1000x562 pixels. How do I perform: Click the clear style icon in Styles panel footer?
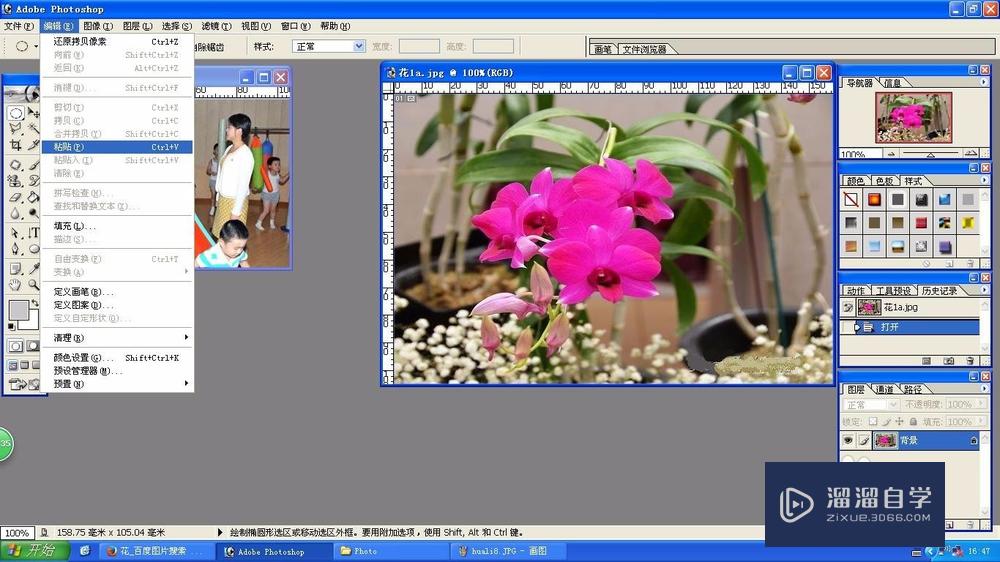926,263
